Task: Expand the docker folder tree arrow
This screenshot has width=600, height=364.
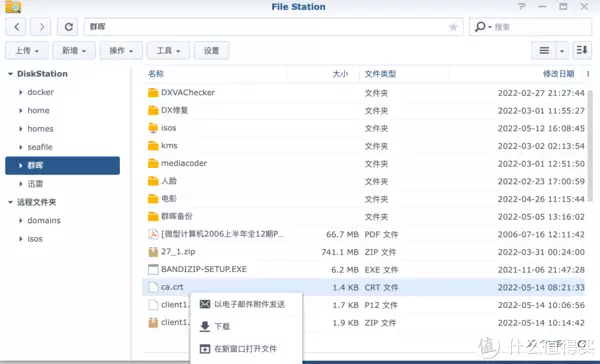Action: coord(21,92)
